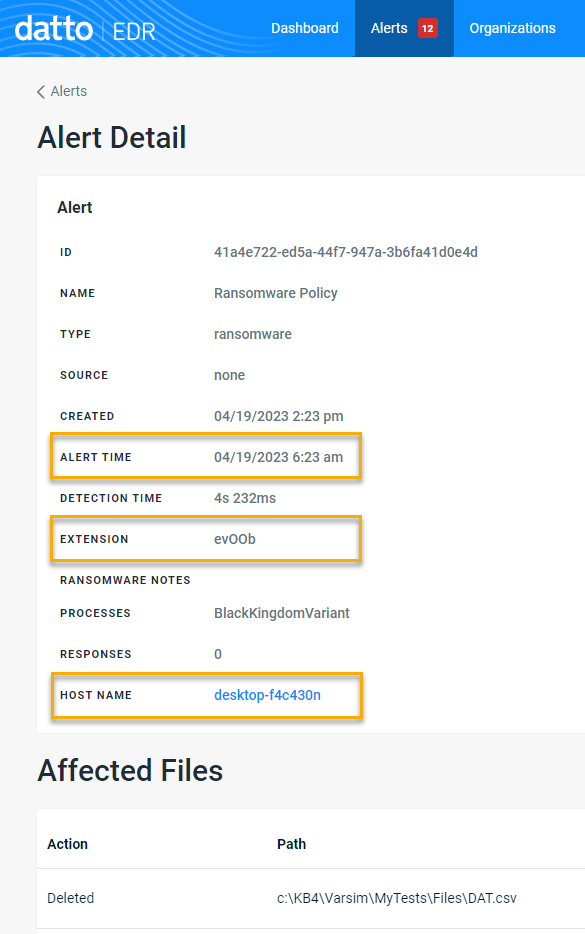Click the evOOb extension value
Screen dimensions: 585x934
235,539
